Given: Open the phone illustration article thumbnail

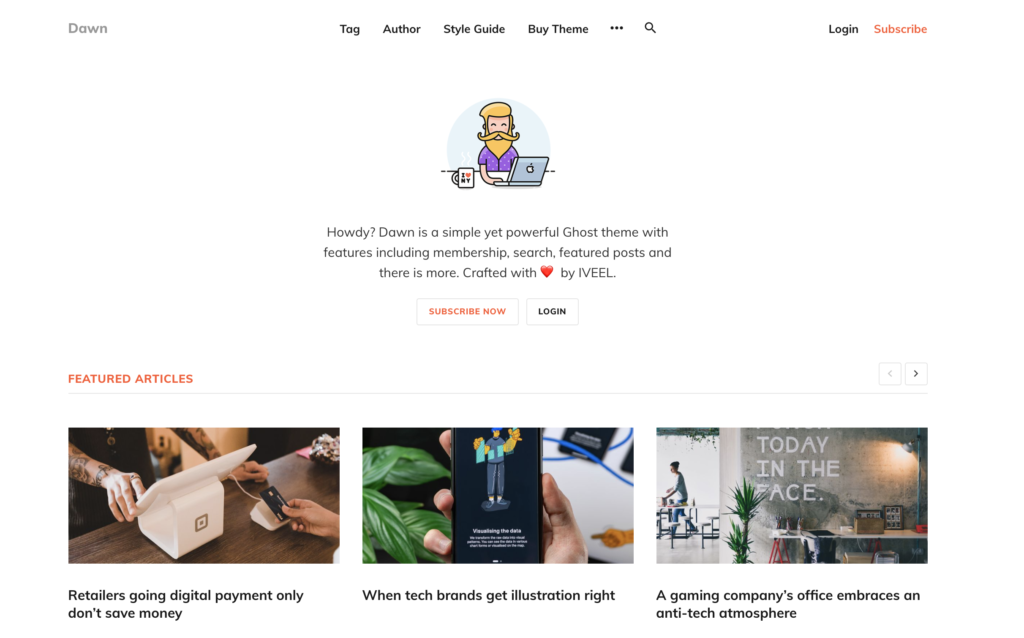Looking at the screenshot, I should (498, 496).
